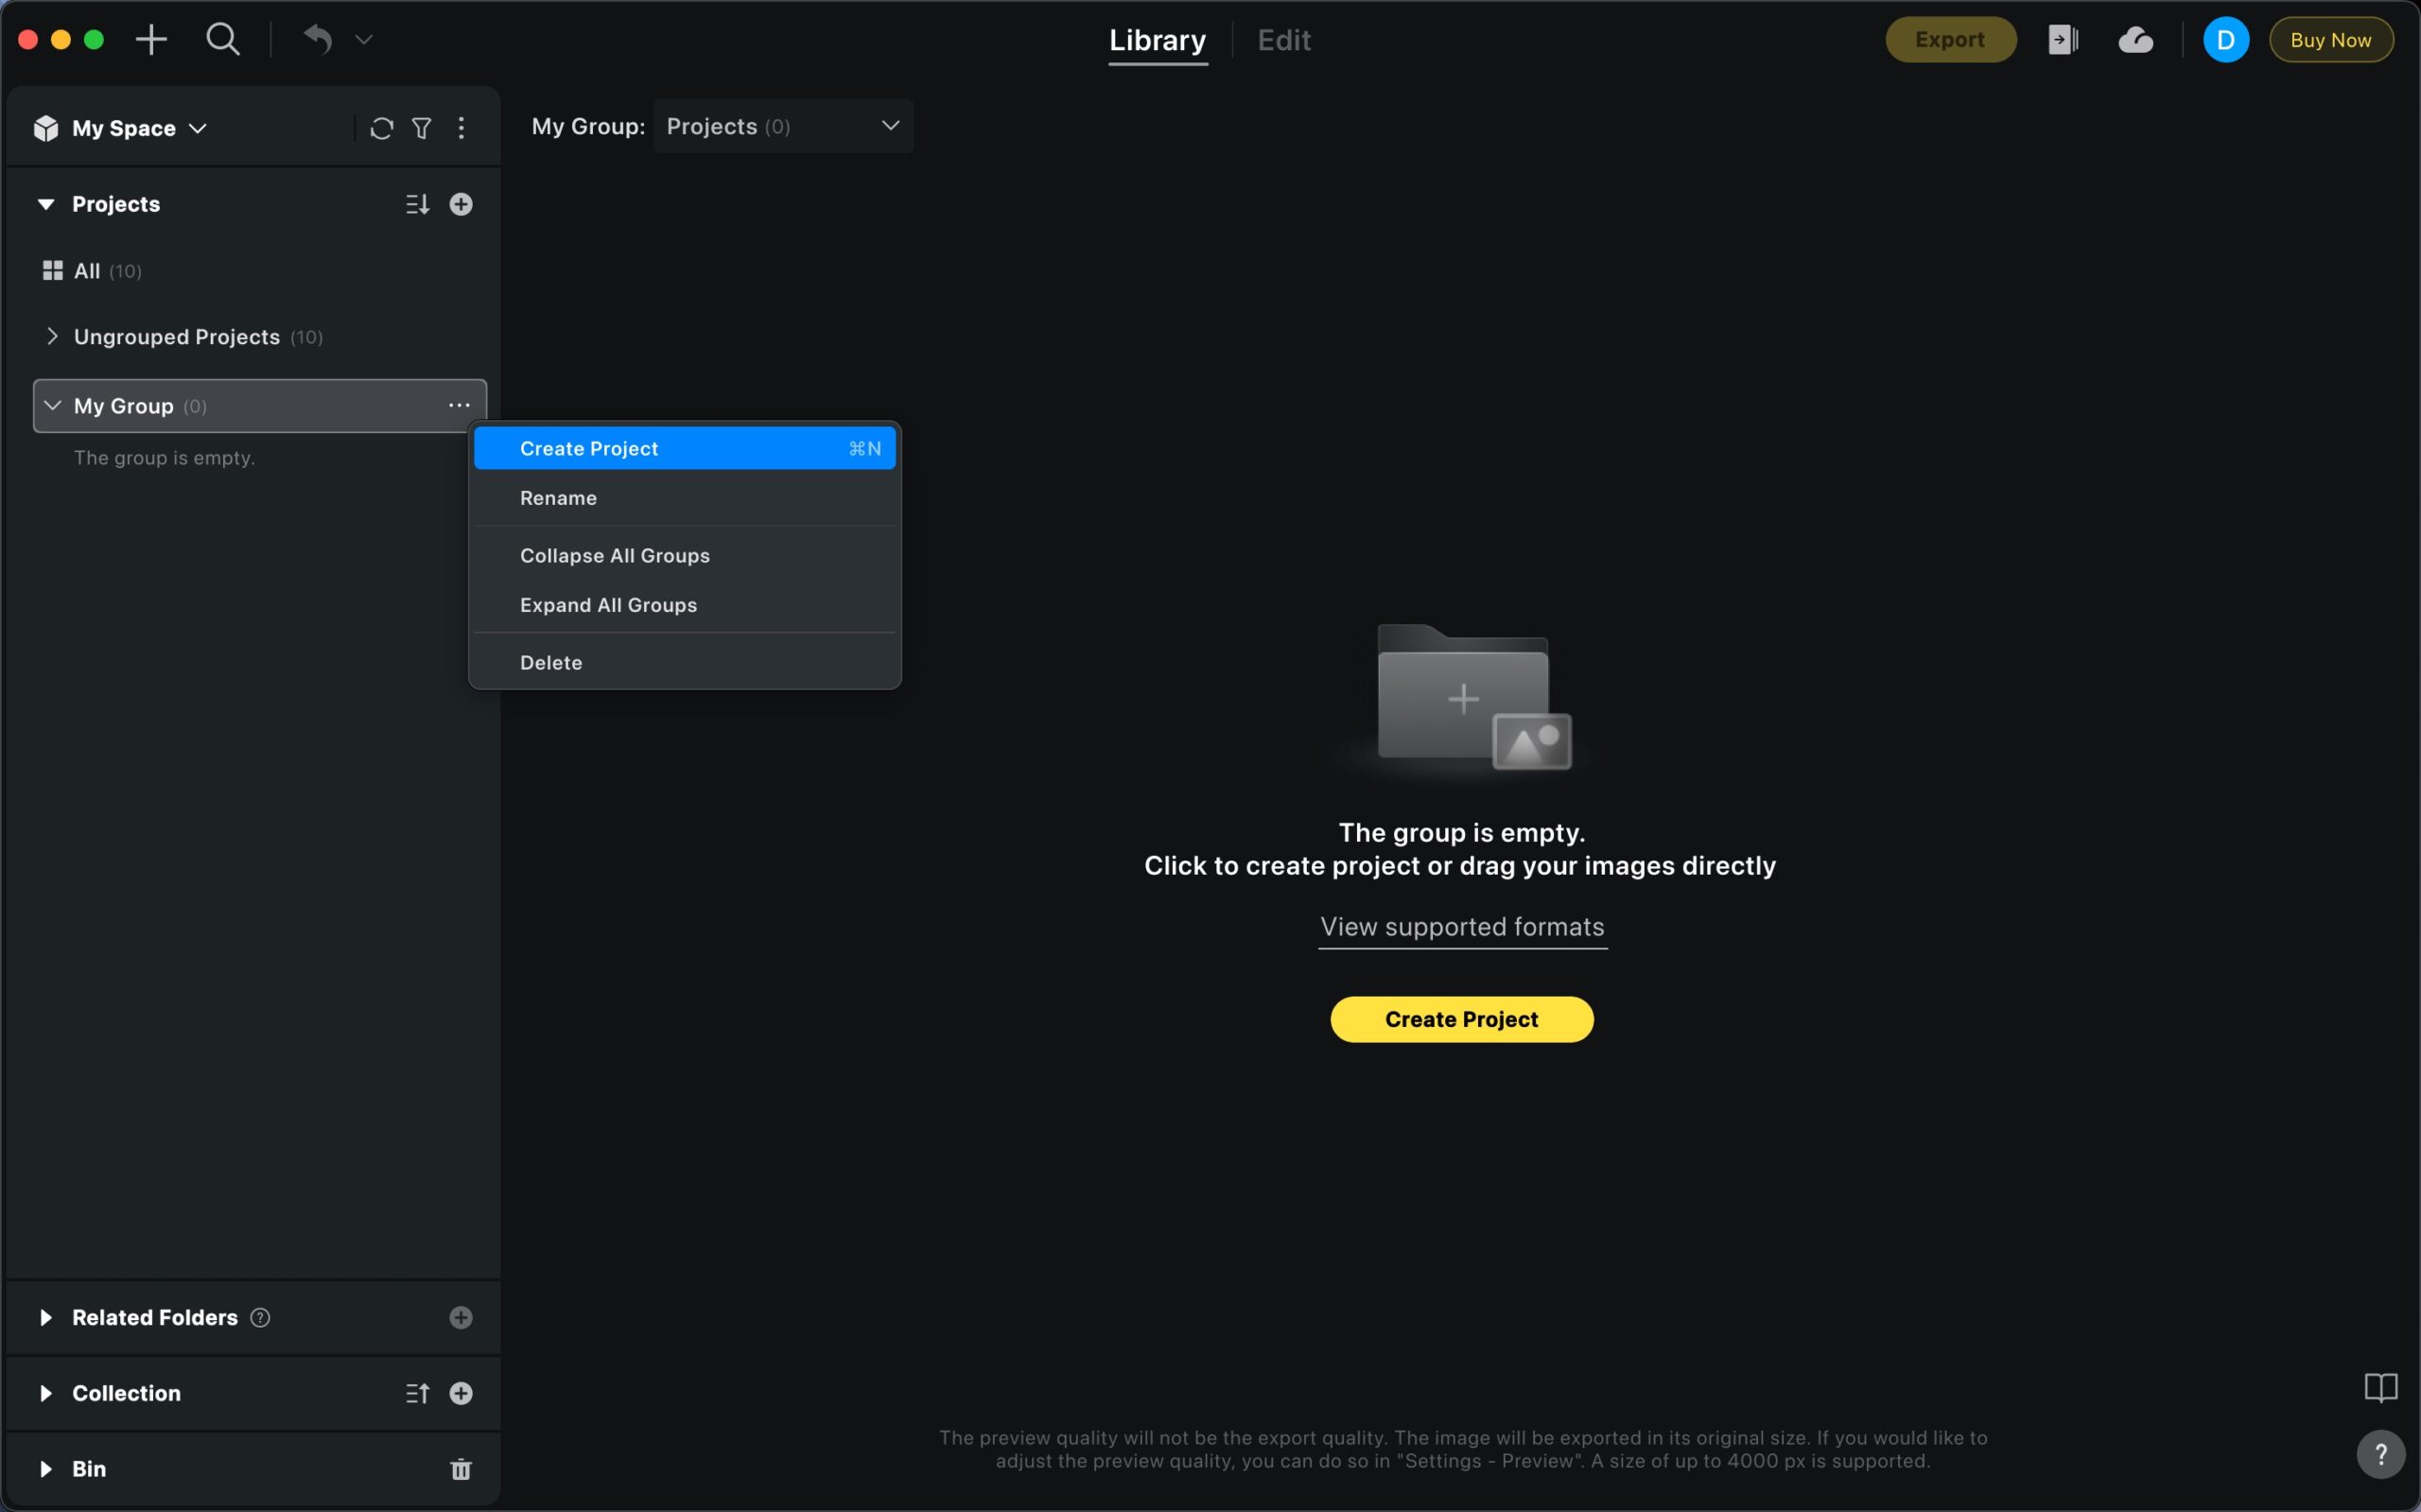Click the panel import icon beside Export
2421x1512 pixels.
2062,40
